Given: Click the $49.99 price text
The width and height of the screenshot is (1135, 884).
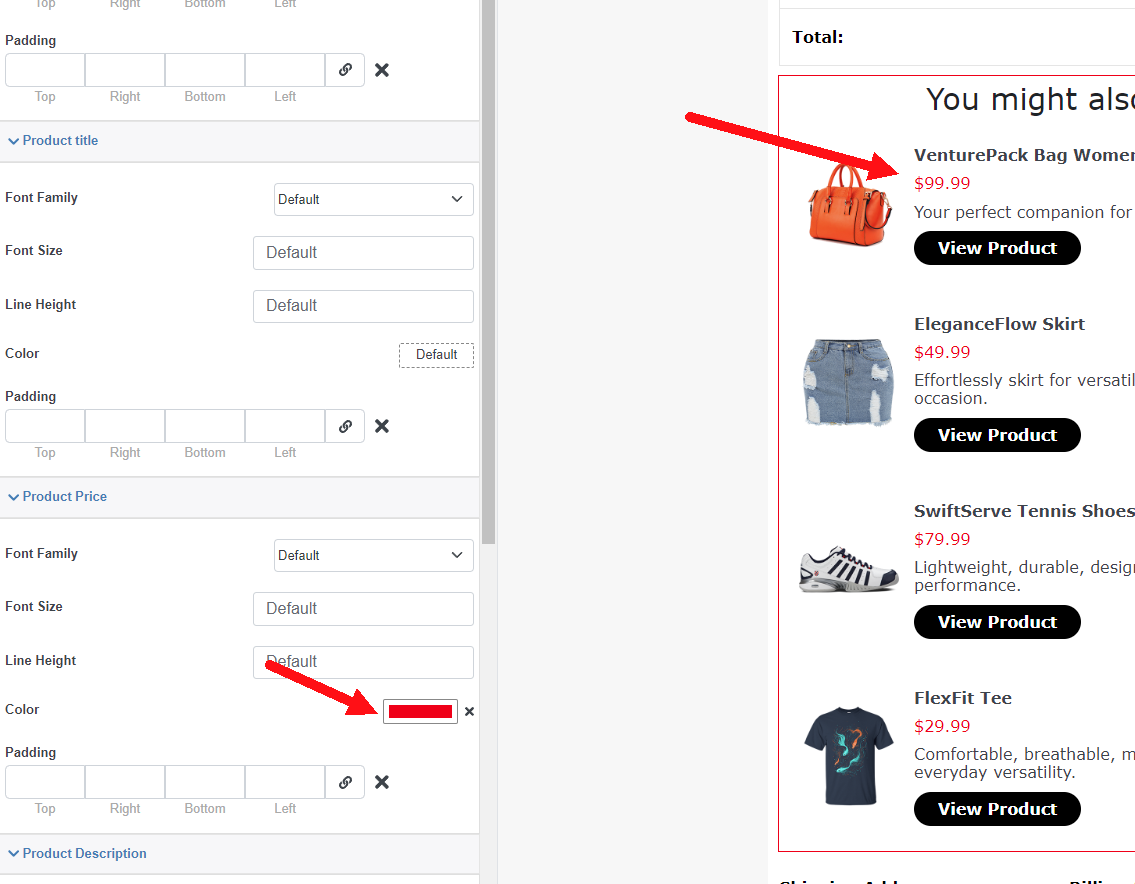Looking at the screenshot, I should point(942,353).
